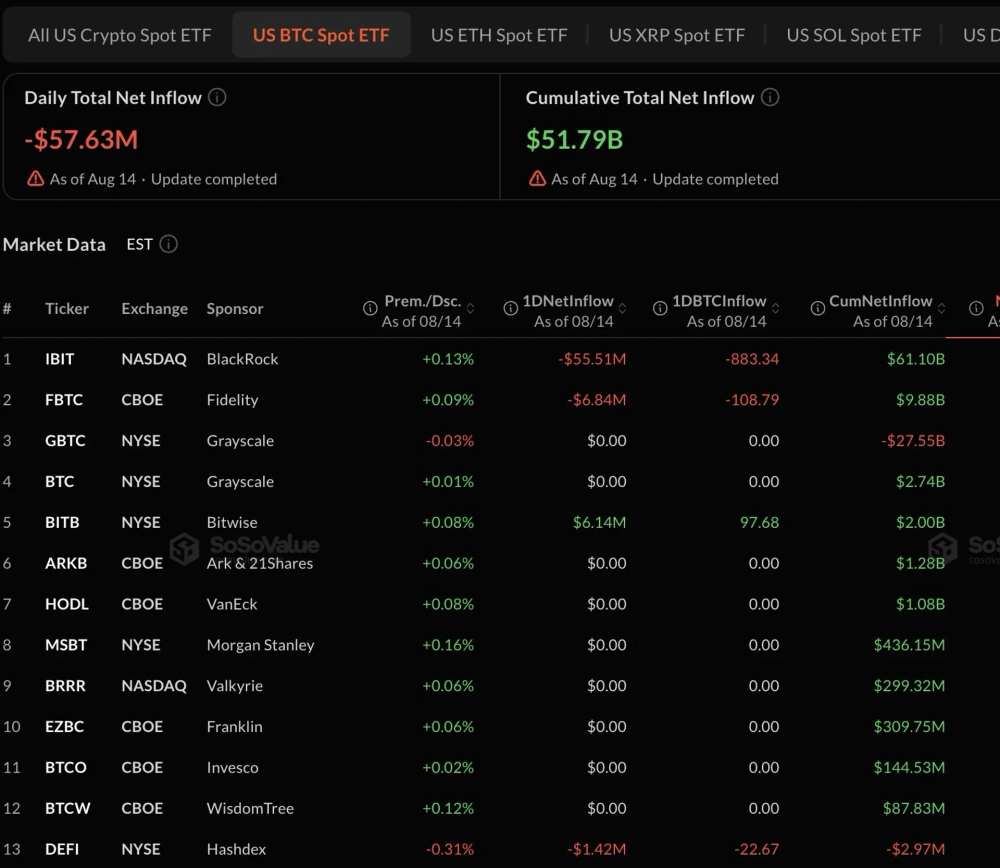This screenshot has width=1000, height=868.
Task: Open the US ETH Spot ETF tab
Action: [x=499, y=35]
